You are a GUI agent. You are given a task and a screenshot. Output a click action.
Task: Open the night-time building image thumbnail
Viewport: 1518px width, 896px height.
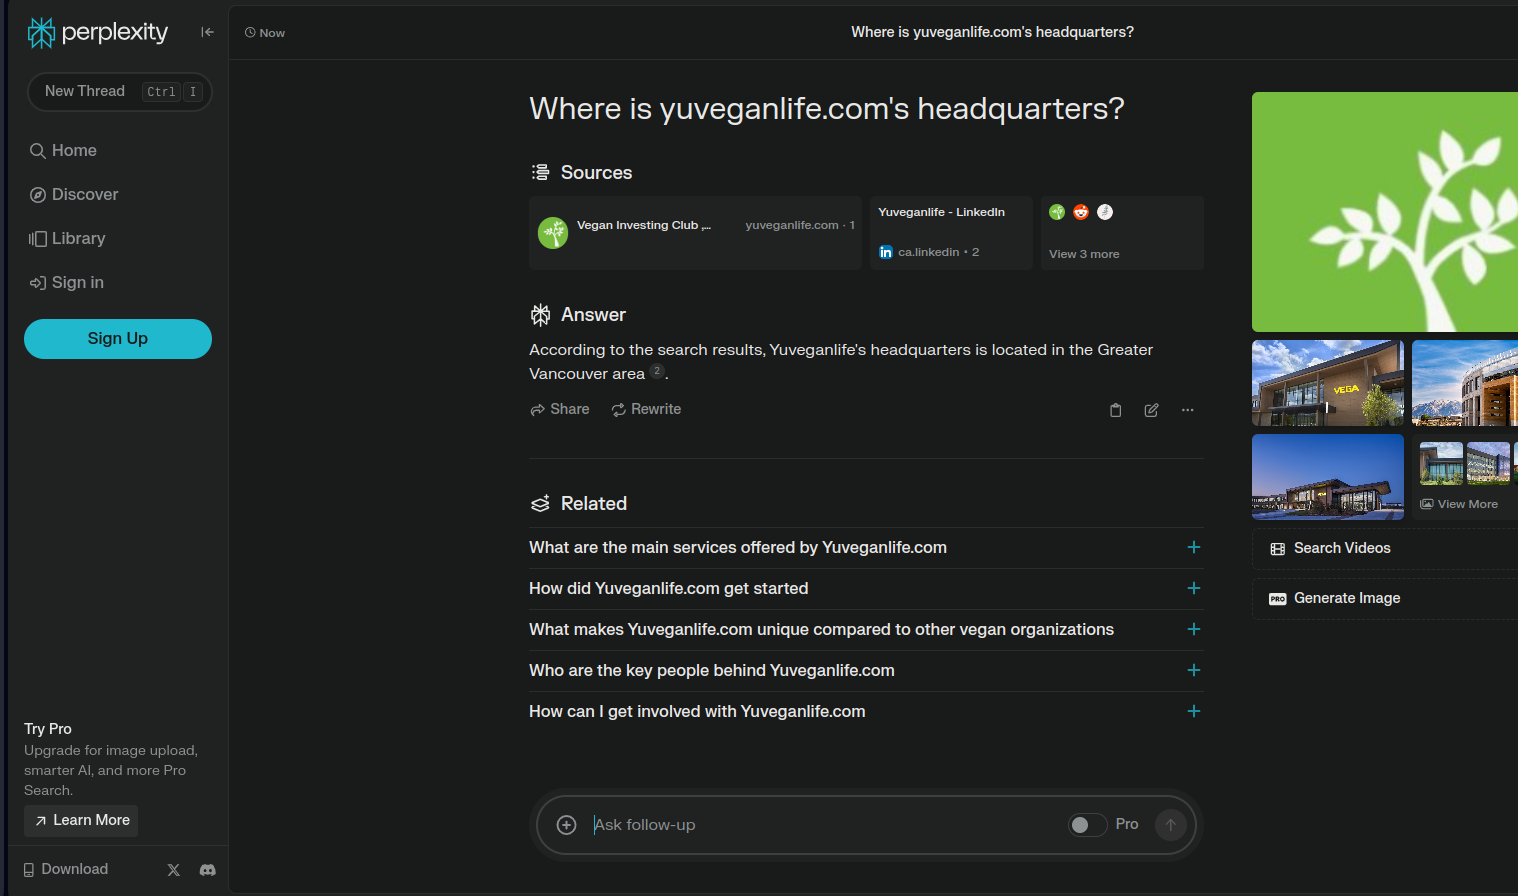pyautogui.click(x=1328, y=477)
